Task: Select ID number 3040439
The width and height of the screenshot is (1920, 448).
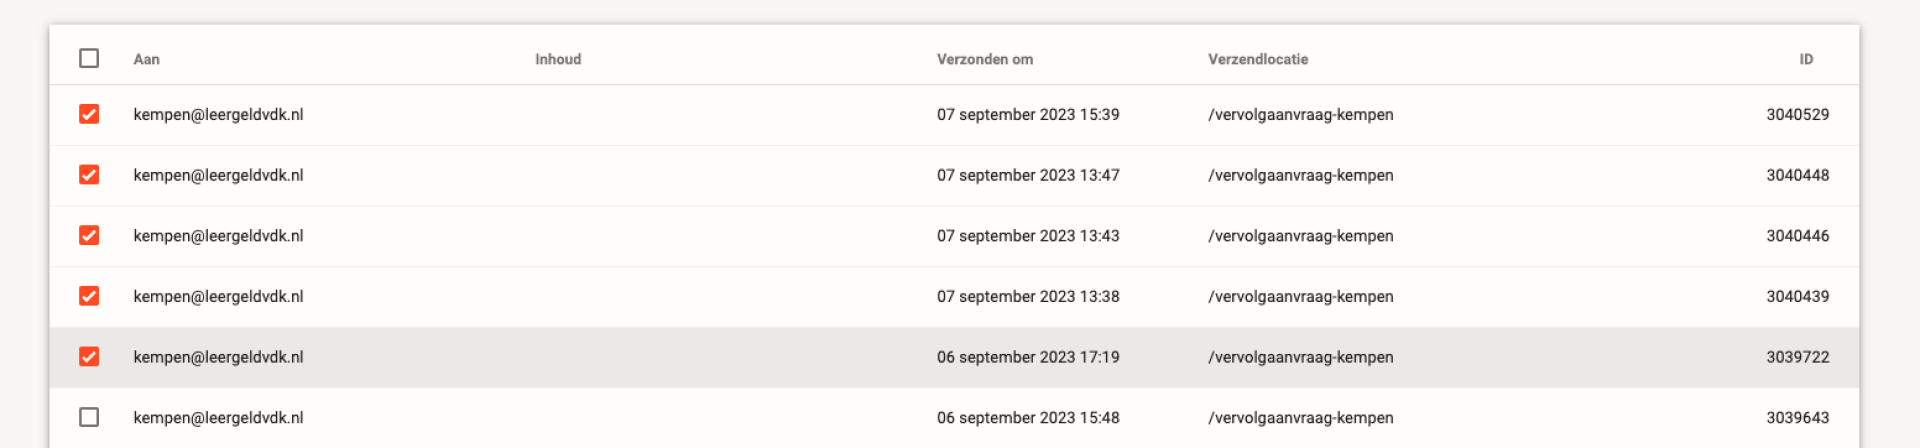Action: (x=1797, y=296)
